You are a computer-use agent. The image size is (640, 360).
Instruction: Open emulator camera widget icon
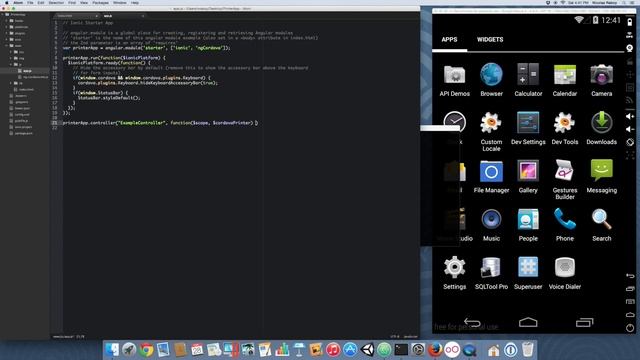coord(630,48)
